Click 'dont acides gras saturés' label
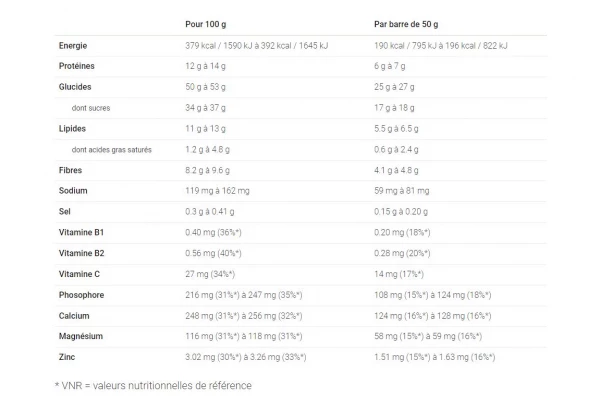The width and height of the screenshot is (600, 409). pyautogui.click(x=112, y=149)
